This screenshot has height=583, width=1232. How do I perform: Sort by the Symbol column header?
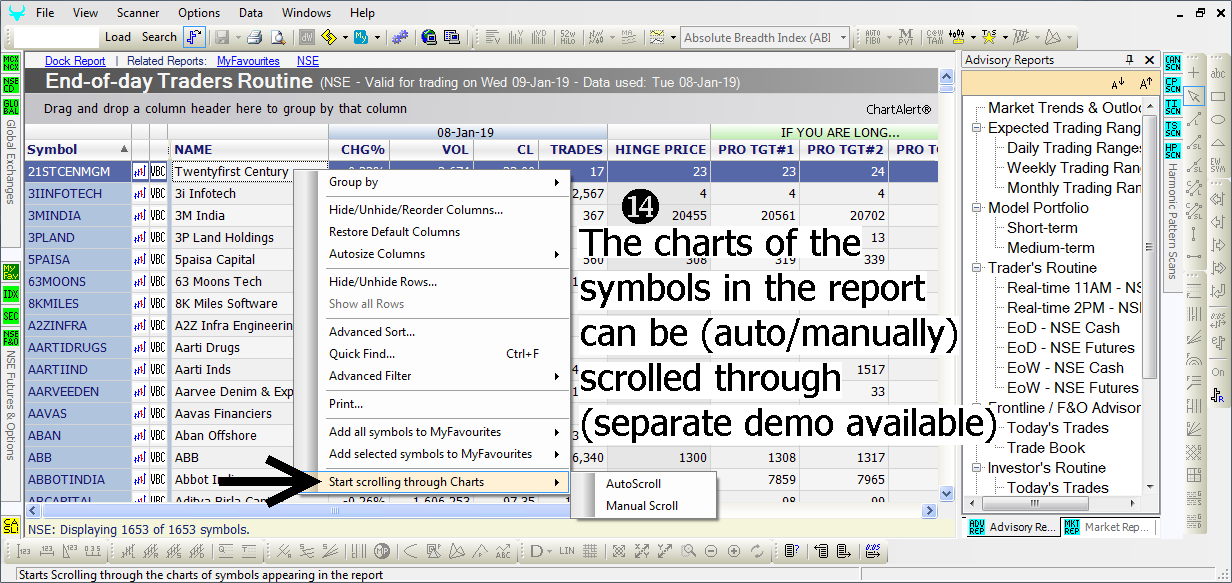[x=78, y=150]
